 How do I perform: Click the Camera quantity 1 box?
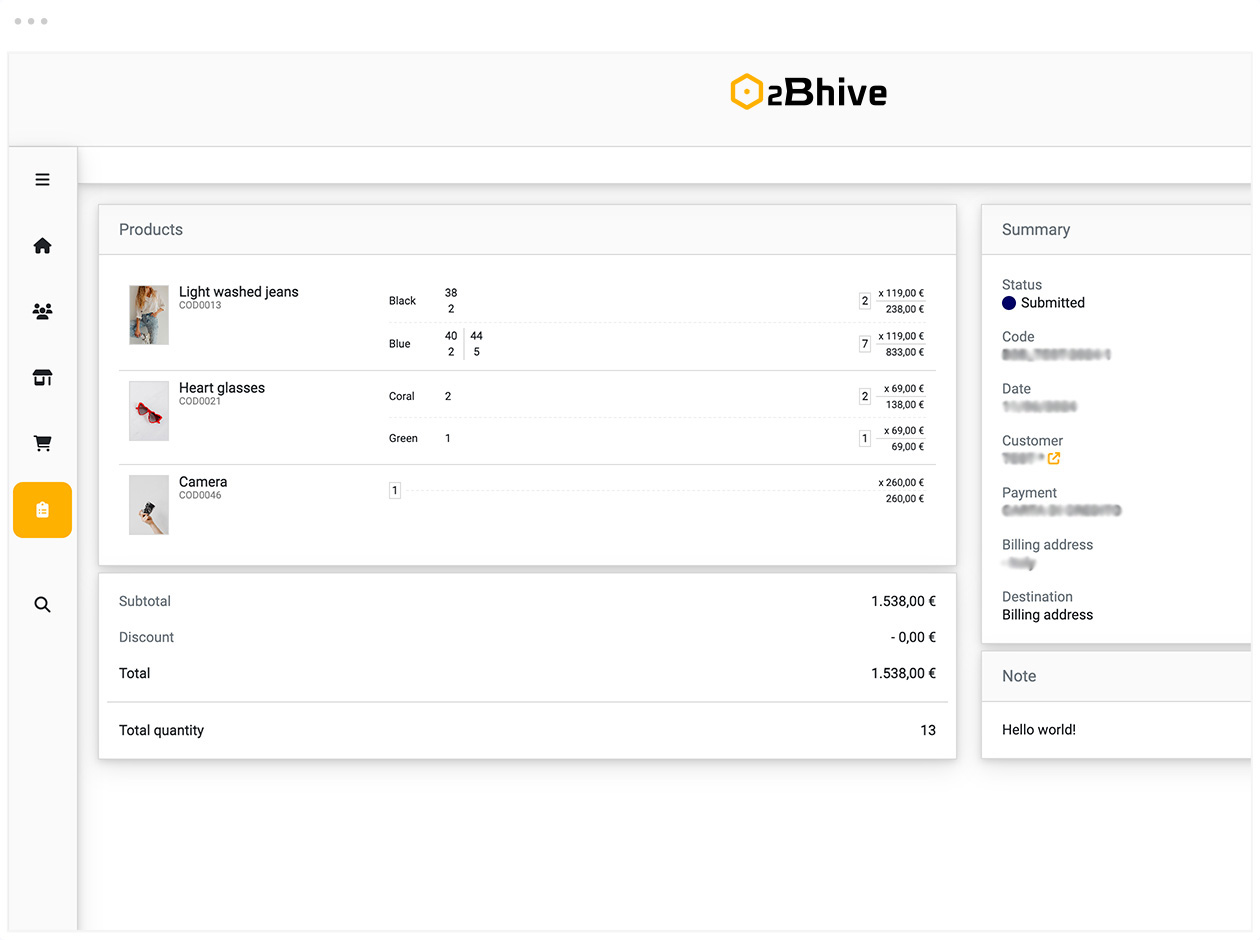tap(395, 491)
